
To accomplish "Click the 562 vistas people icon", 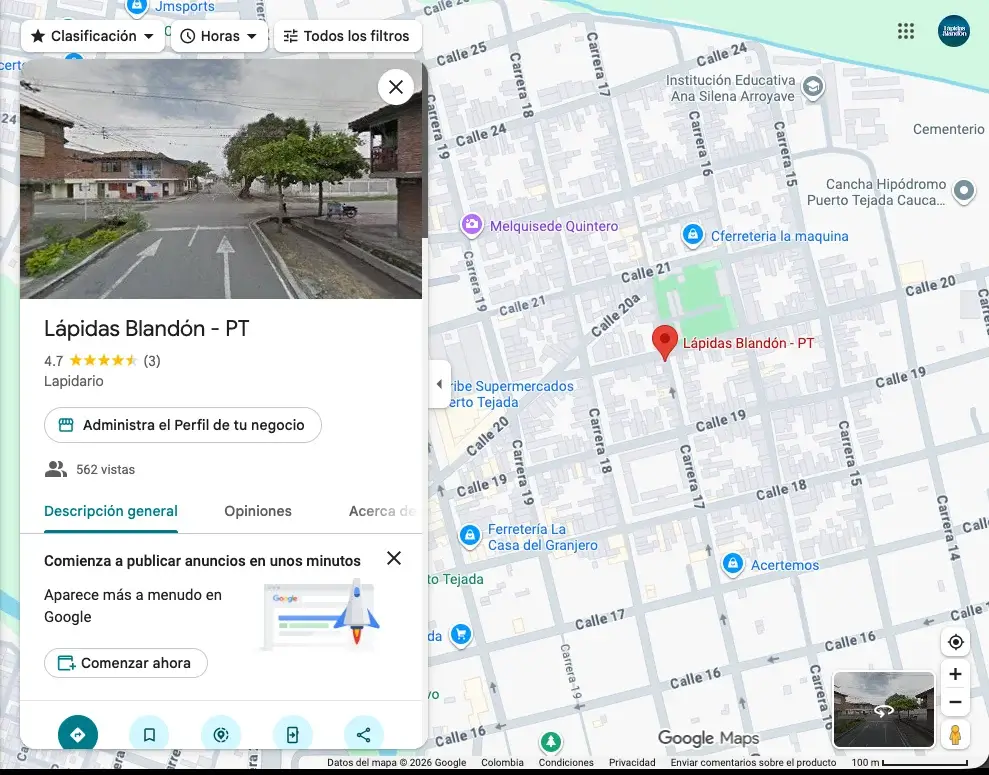I will tap(56, 469).
